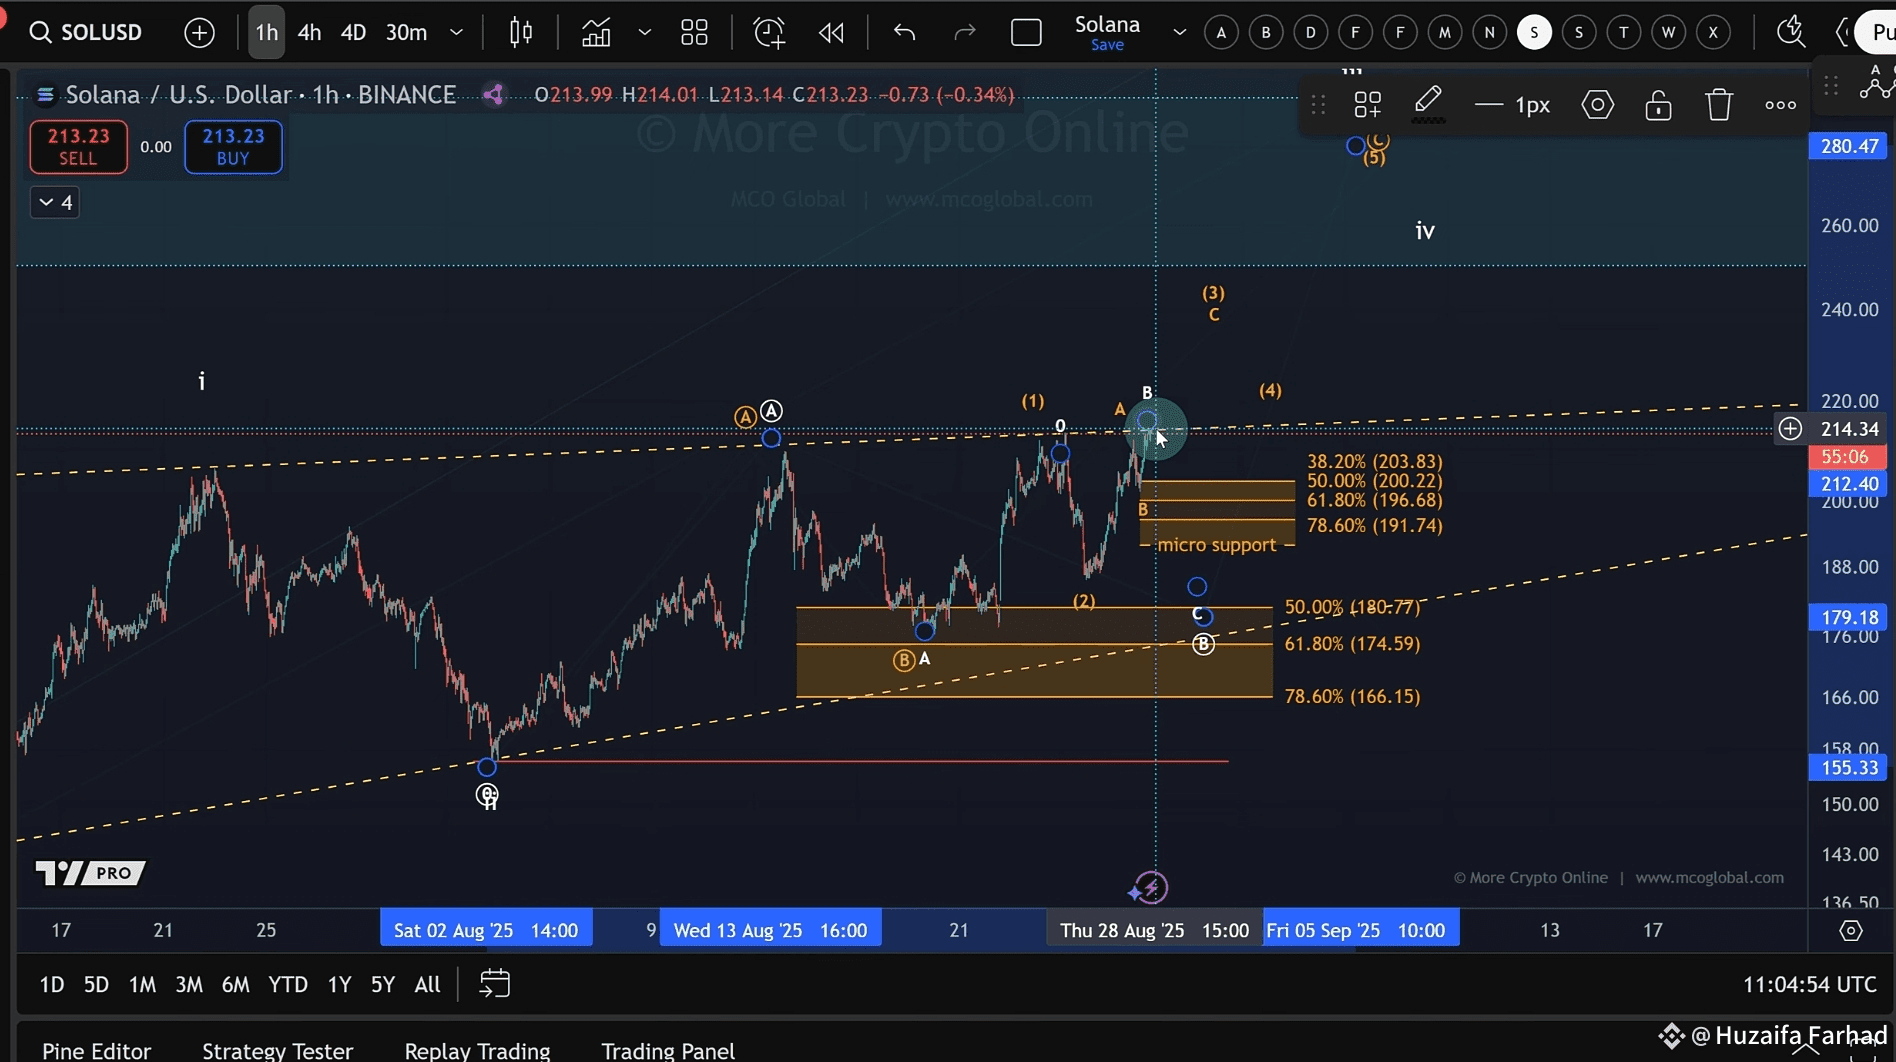The image size is (1896, 1062).
Task: Open the go-to-date calendar icon
Action: click(x=494, y=984)
